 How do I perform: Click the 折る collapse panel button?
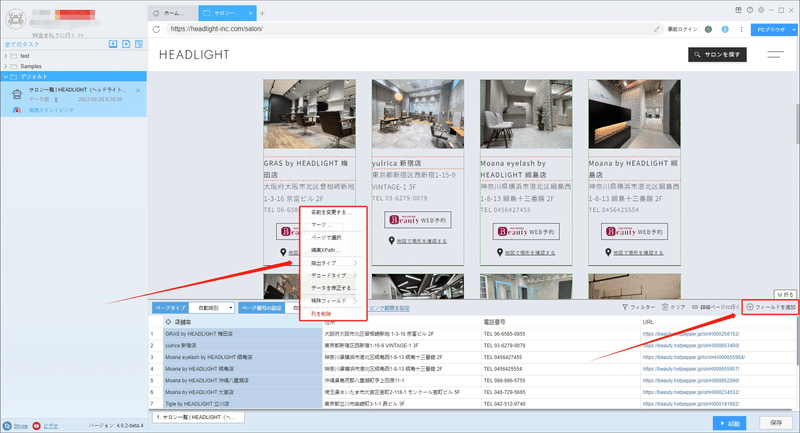785,295
